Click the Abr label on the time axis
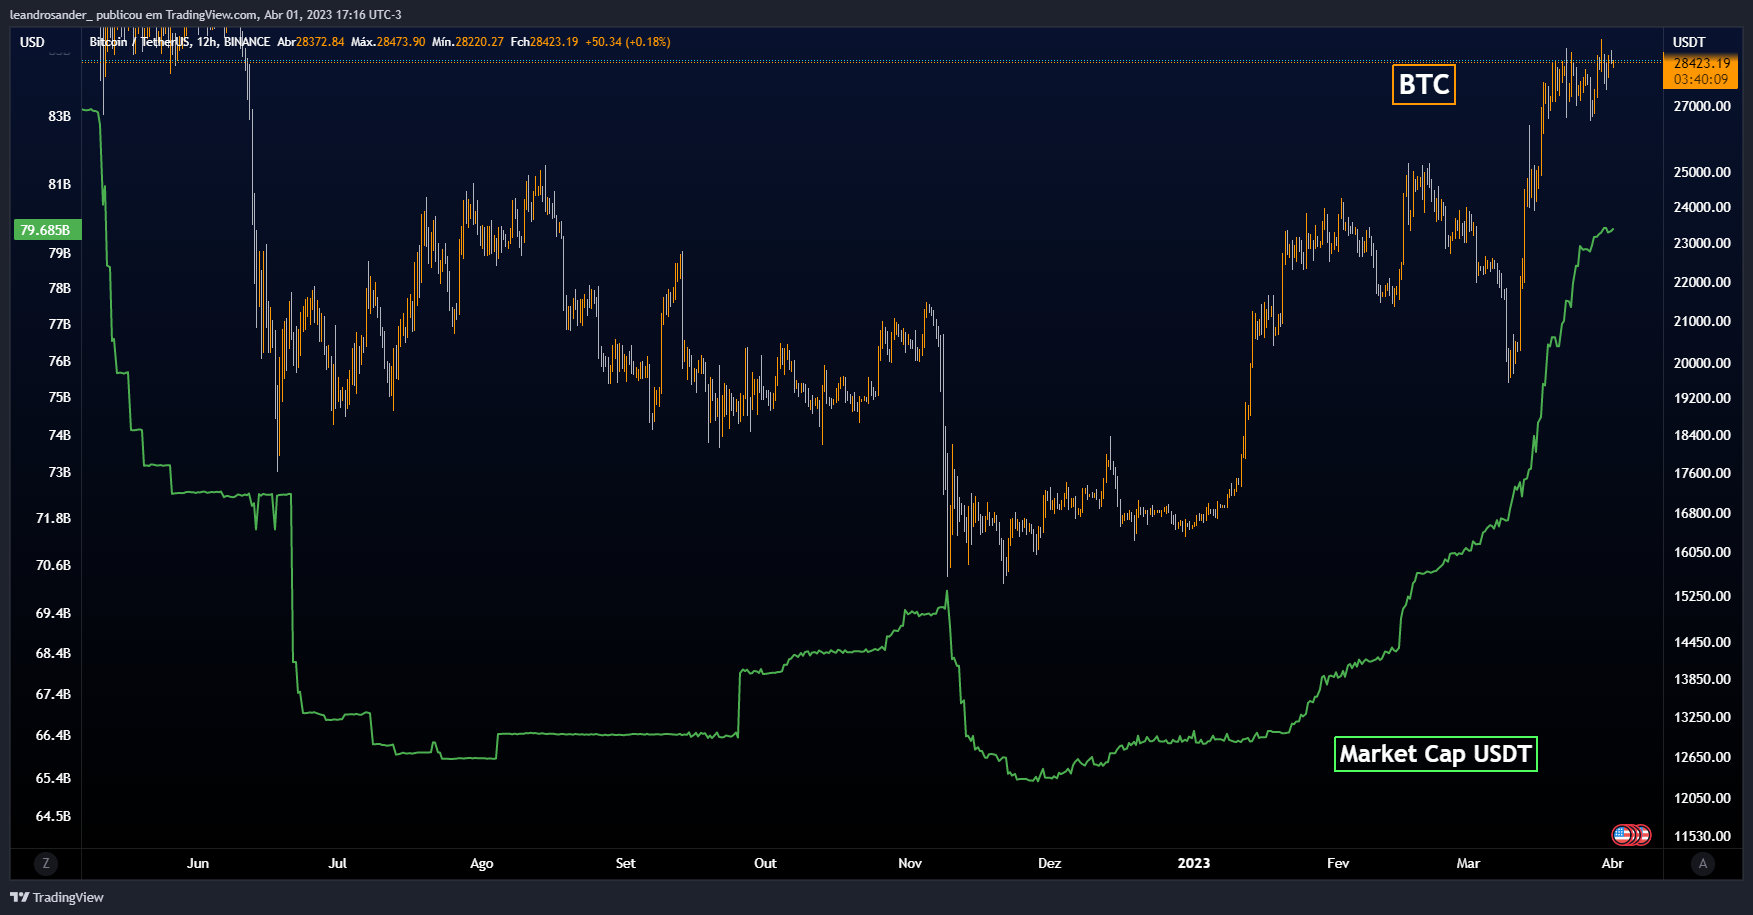The height and width of the screenshot is (915, 1753). click(x=1613, y=863)
